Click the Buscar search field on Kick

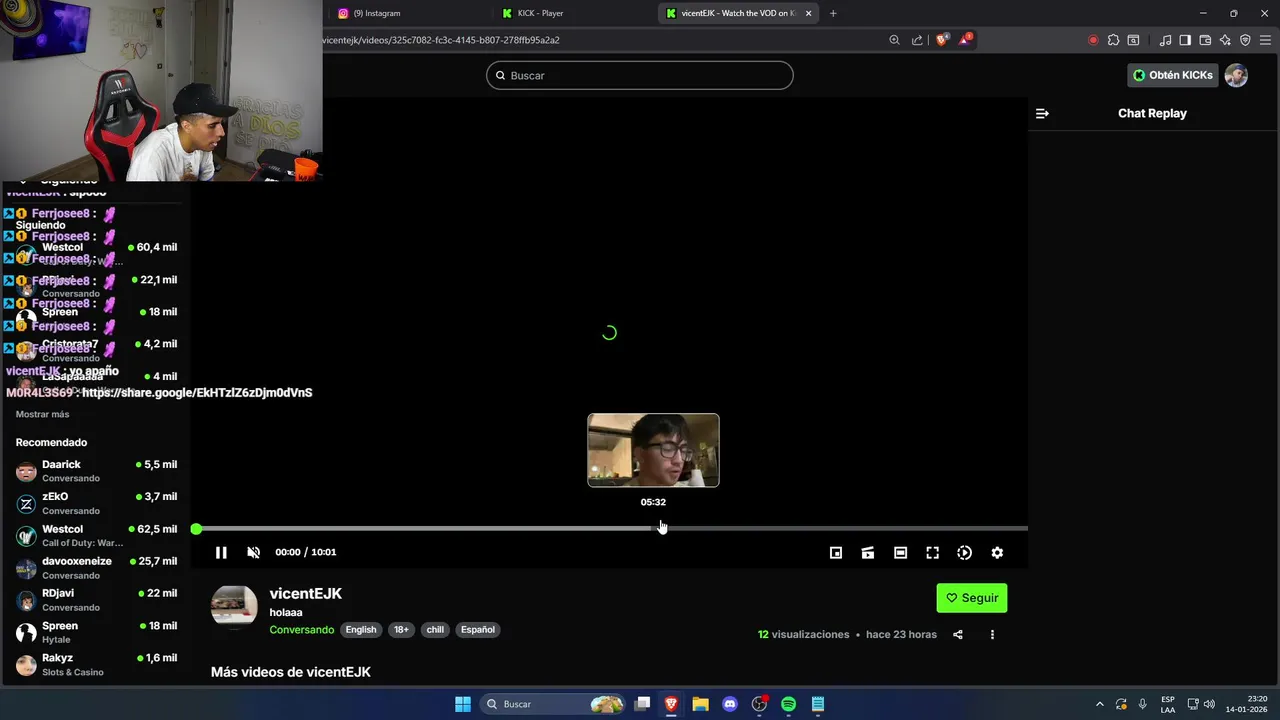[x=640, y=75]
